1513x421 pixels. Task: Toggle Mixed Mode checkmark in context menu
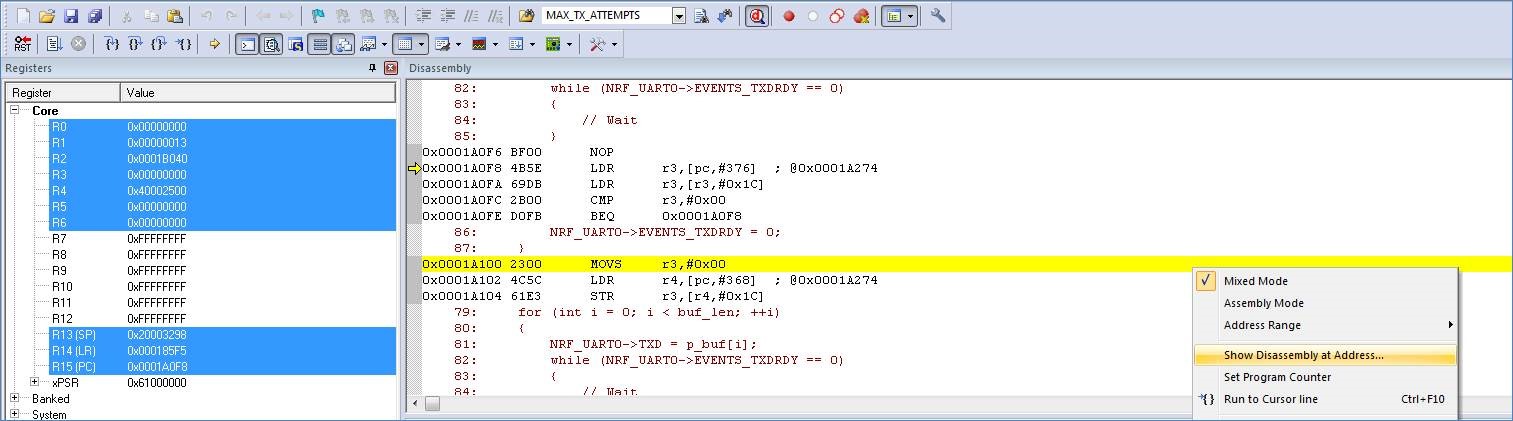tap(1205, 281)
